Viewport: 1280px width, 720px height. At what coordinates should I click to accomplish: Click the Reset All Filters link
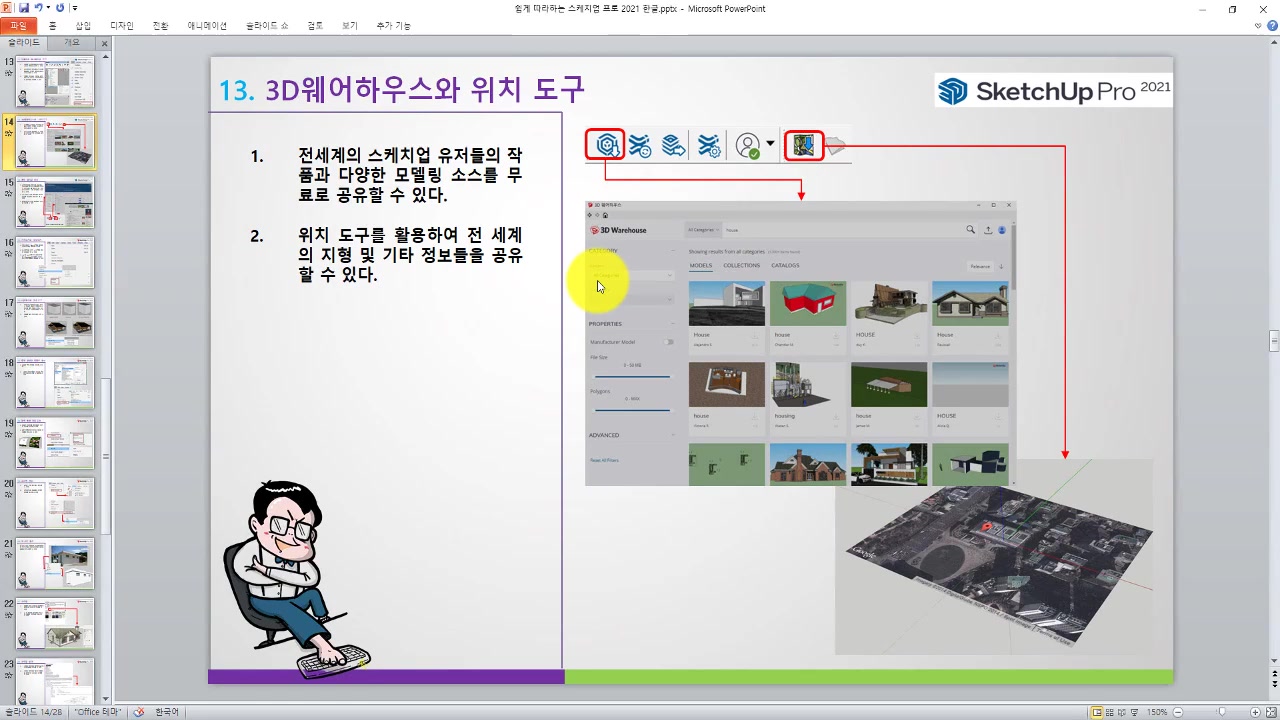point(605,460)
